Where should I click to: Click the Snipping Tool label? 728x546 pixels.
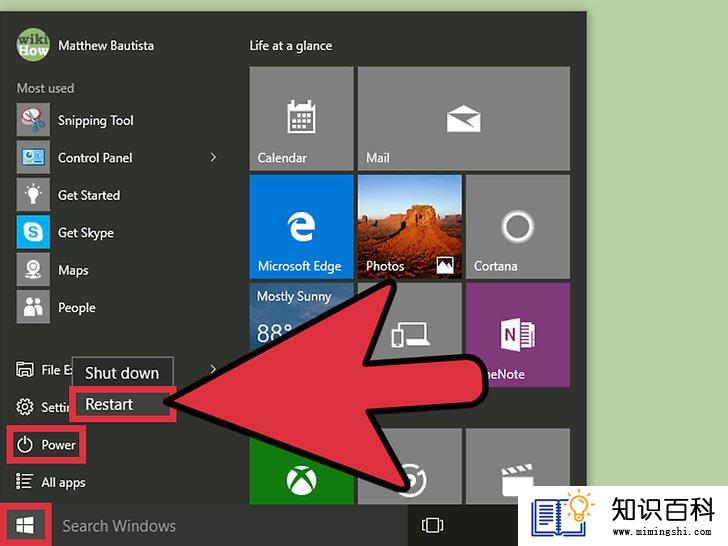[96, 121]
